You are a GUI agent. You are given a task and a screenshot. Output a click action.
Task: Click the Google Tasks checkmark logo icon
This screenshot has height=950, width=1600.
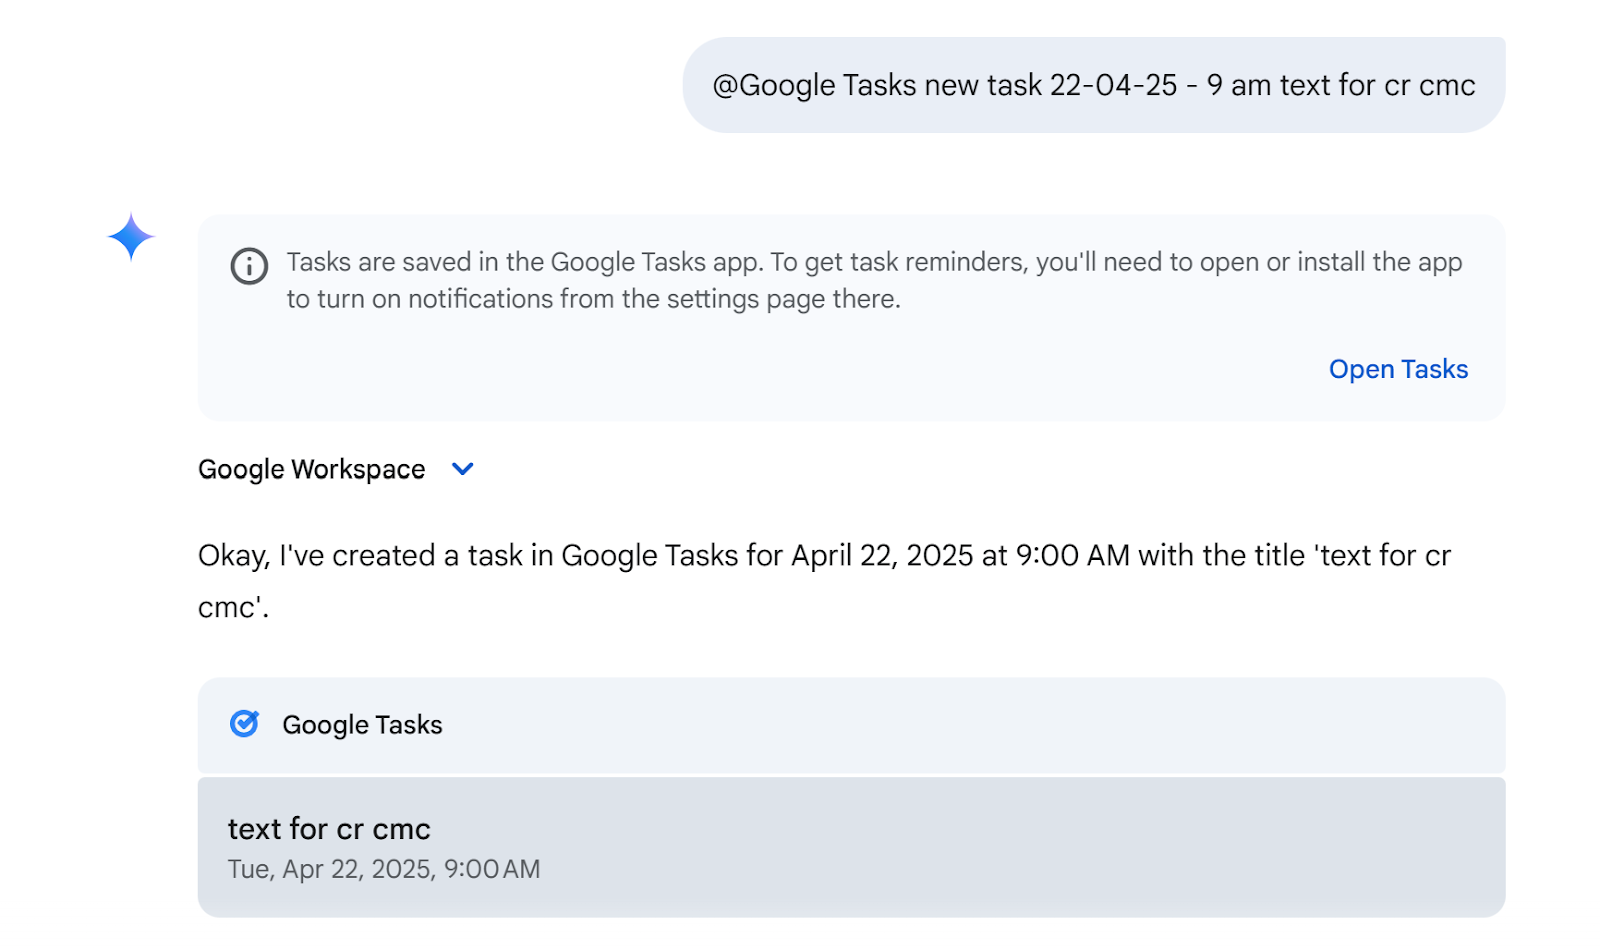click(245, 723)
